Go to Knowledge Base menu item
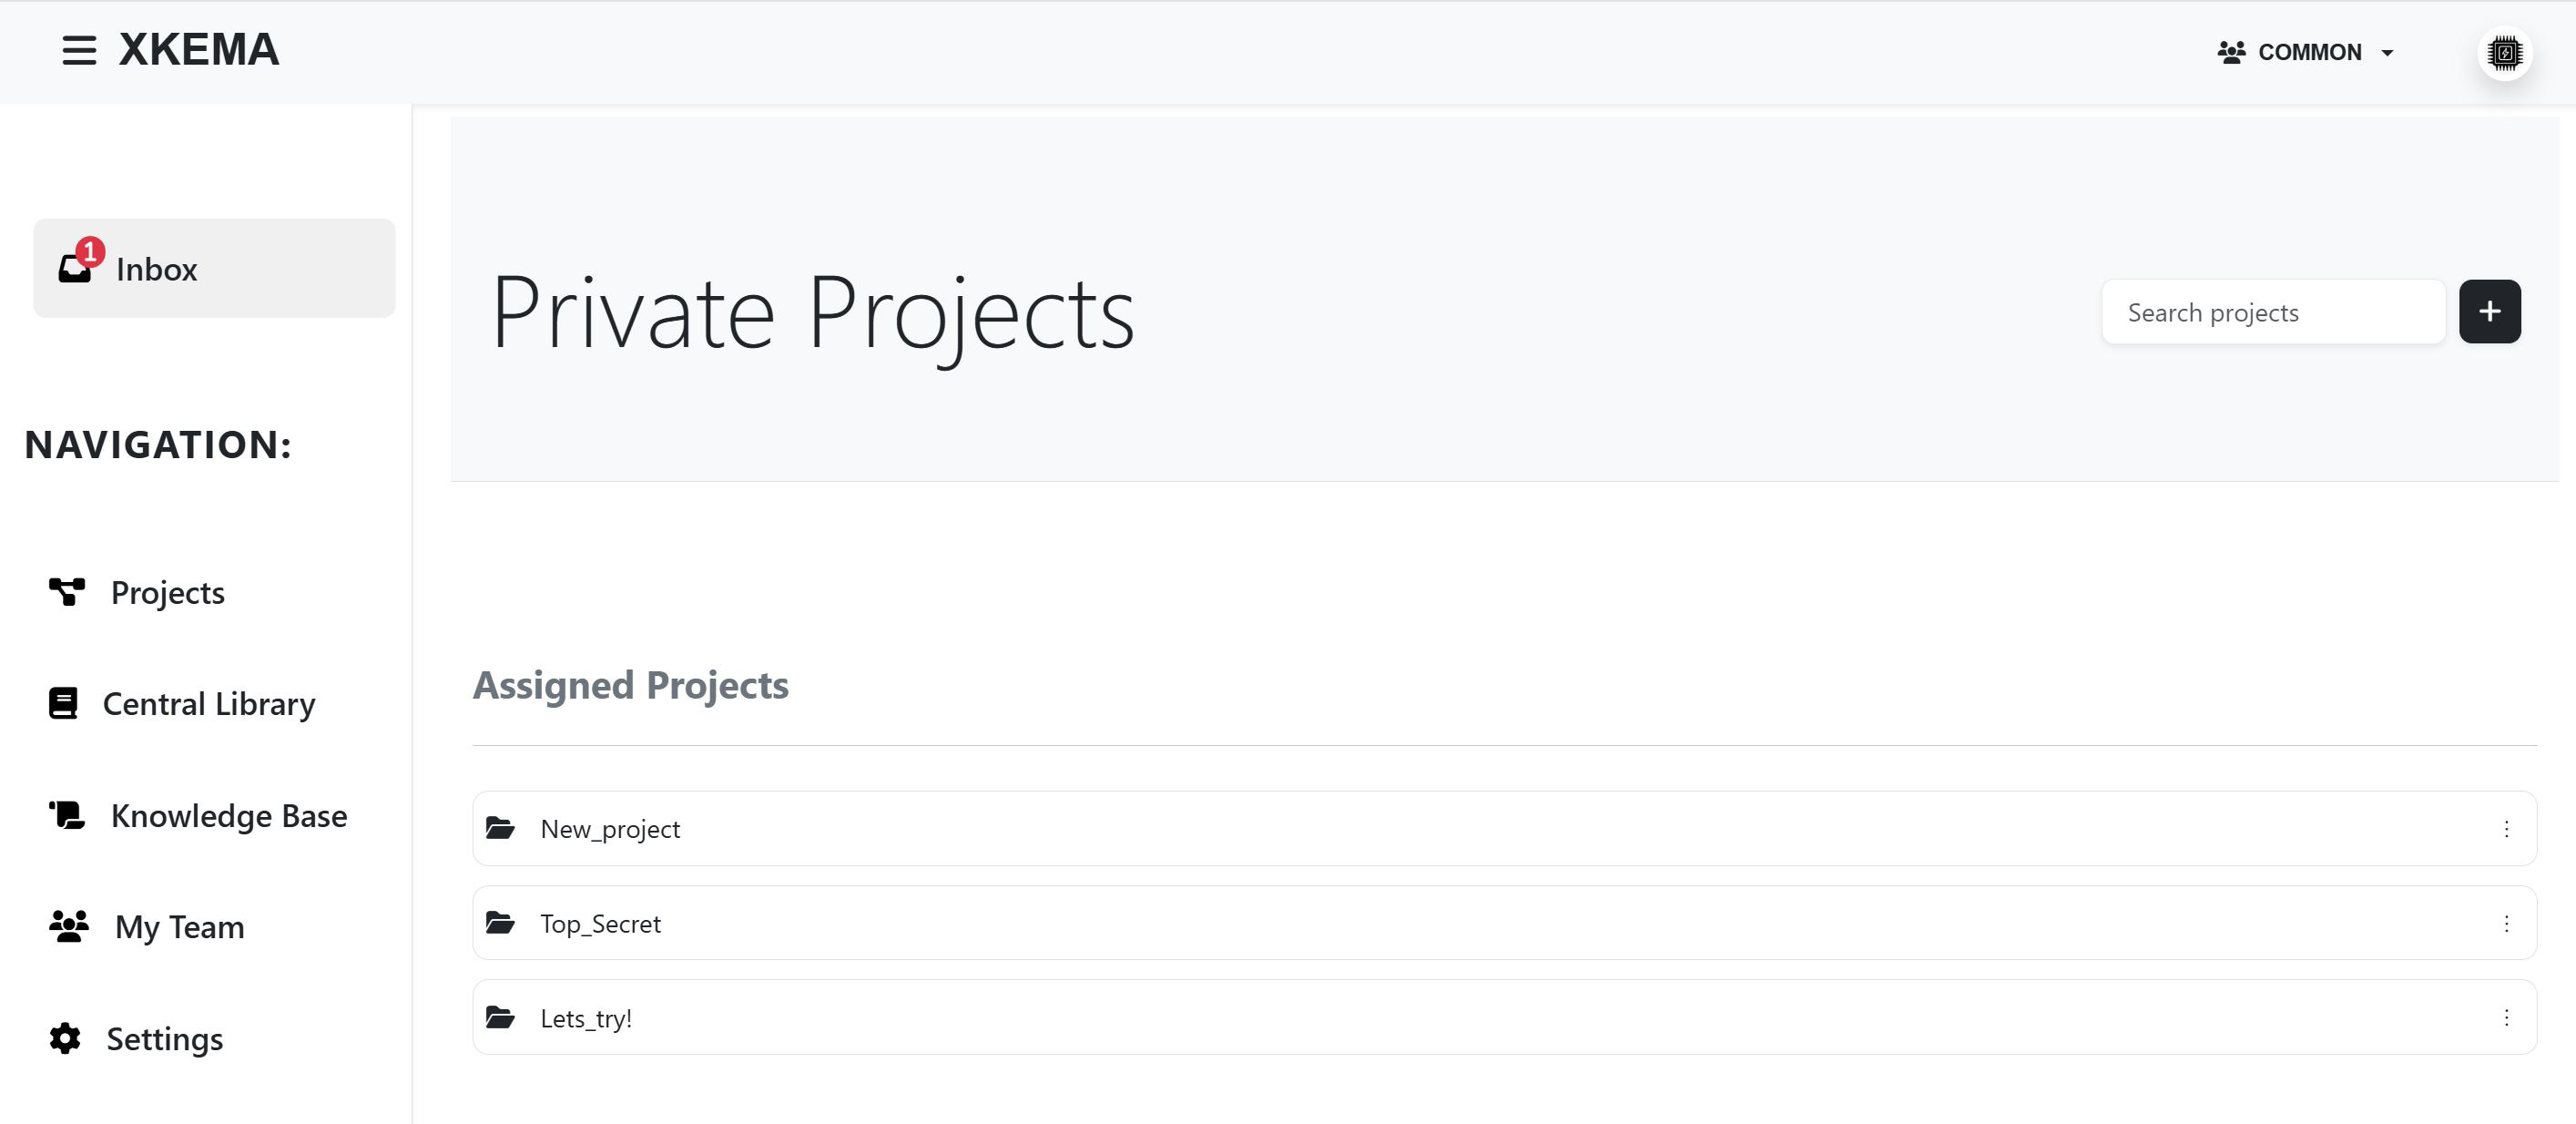The height and width of the screenshot is (1124, 2576). pyautogui.click(x=229, y=815)
